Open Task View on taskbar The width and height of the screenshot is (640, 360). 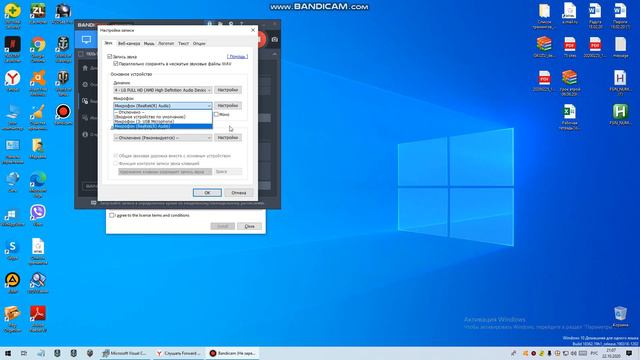pos(24,353)
